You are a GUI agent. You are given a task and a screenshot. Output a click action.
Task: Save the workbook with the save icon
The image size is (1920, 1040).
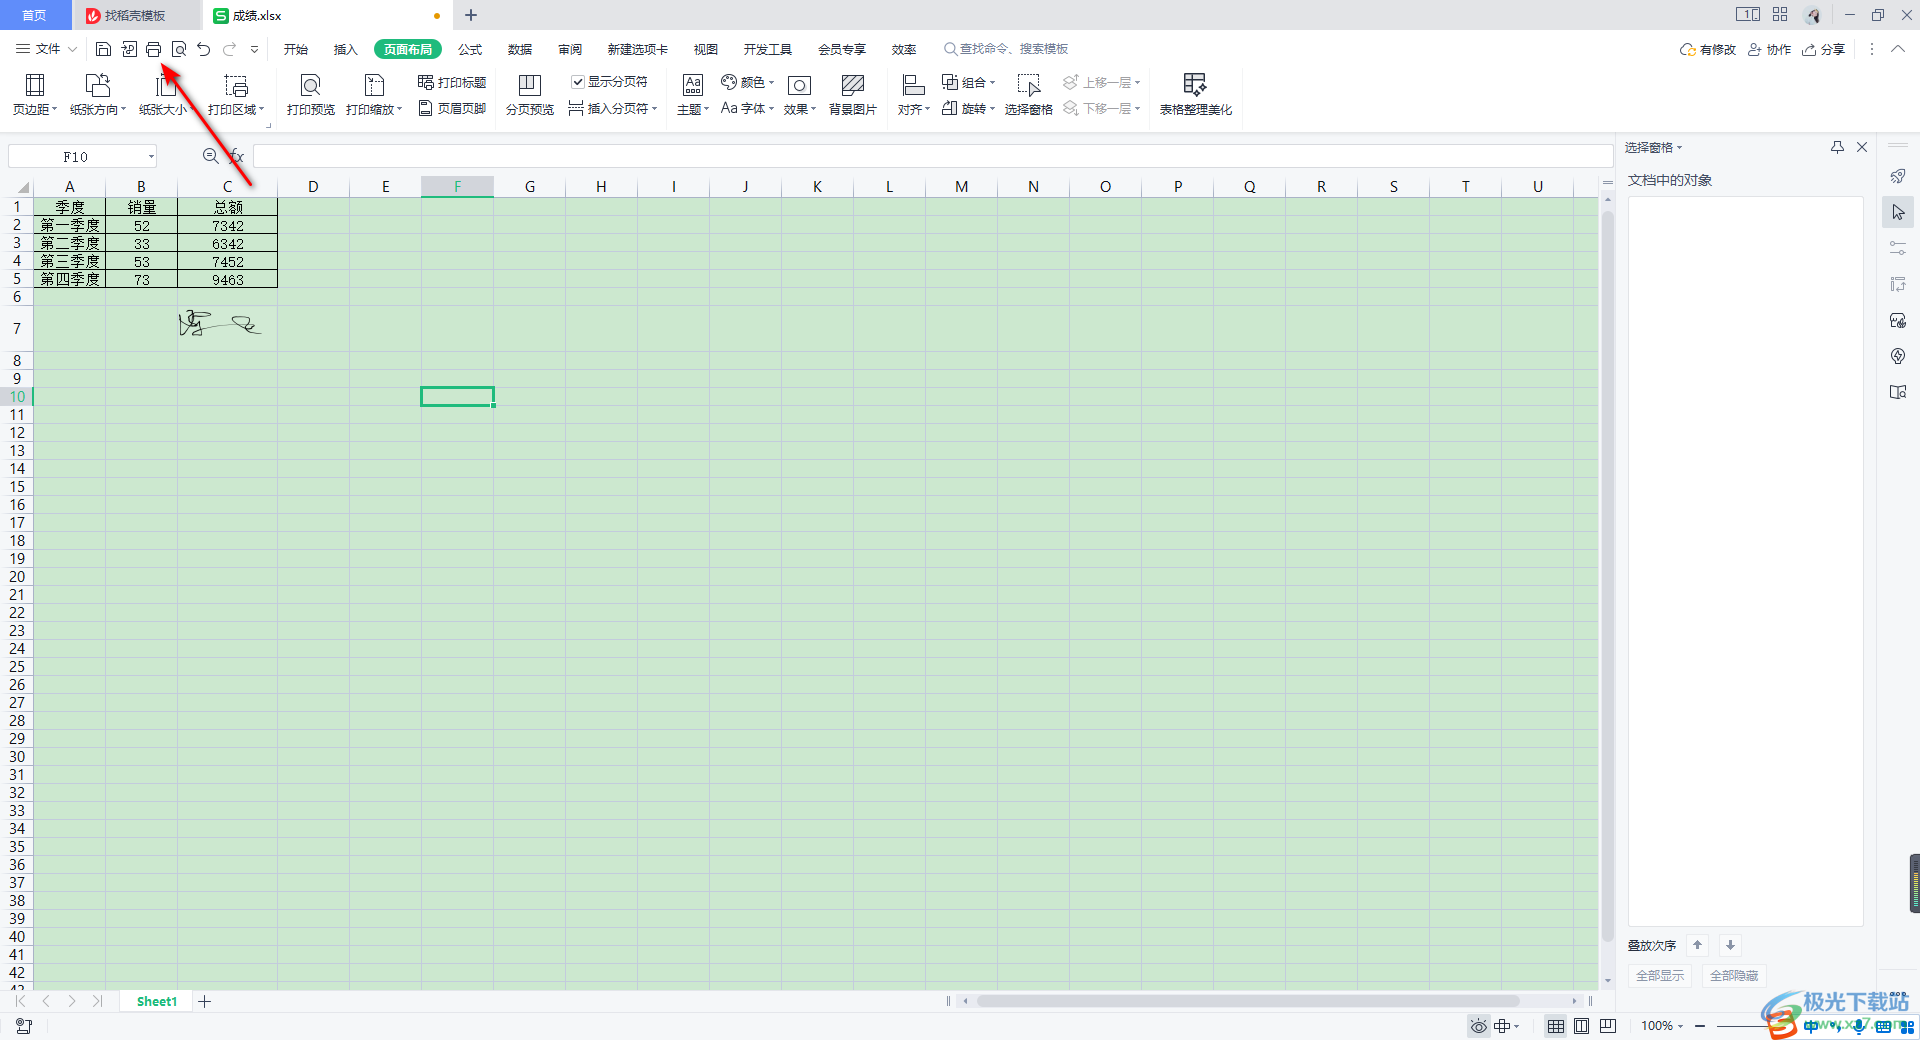click(103, 49)
